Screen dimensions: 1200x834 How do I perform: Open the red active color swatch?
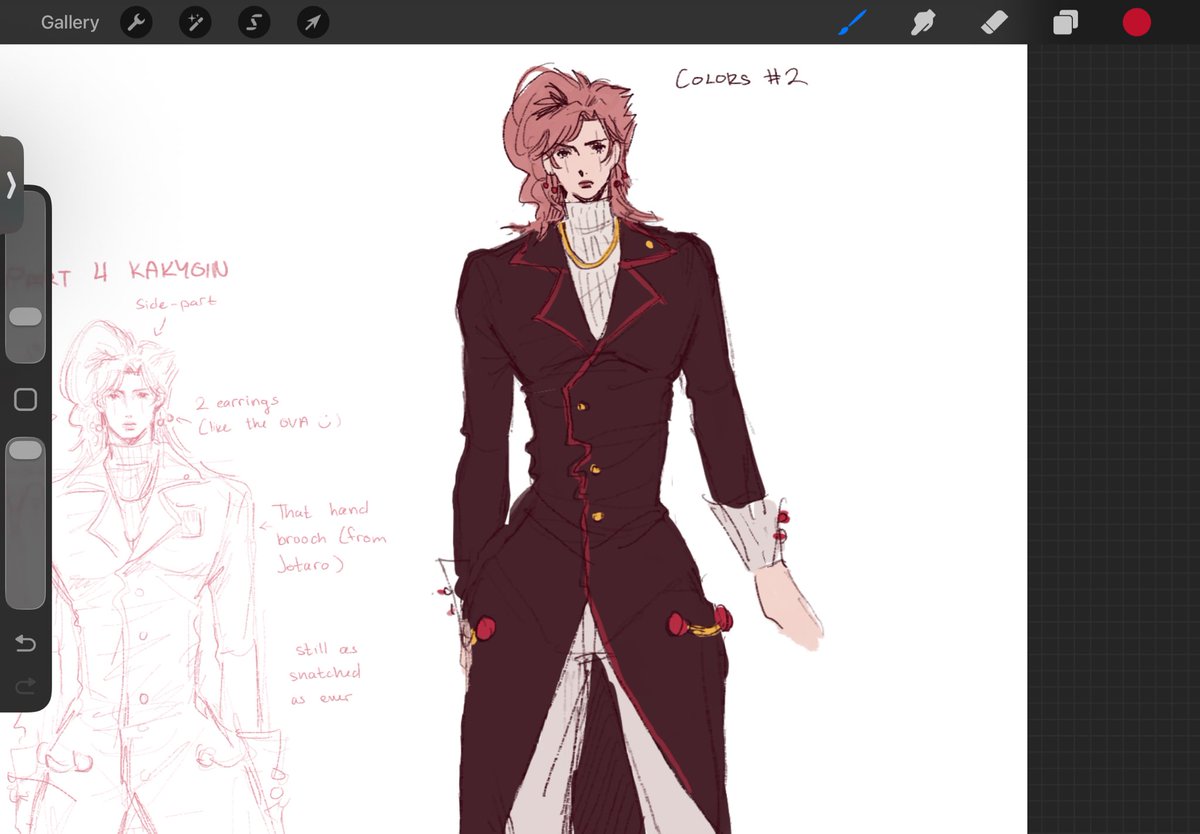1136,22
